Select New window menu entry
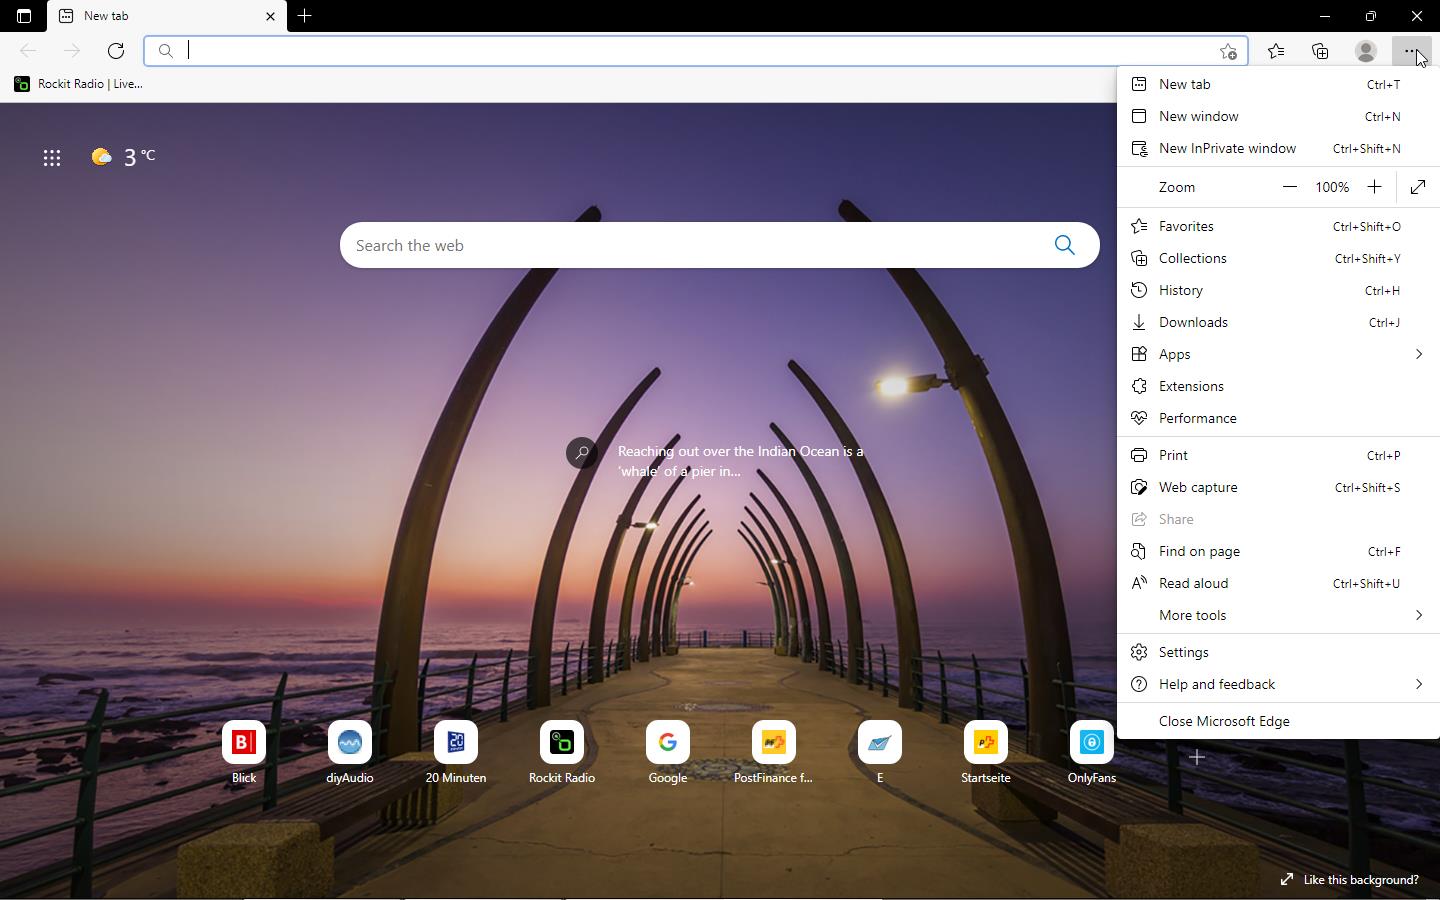 click(x=1278, y=116)
